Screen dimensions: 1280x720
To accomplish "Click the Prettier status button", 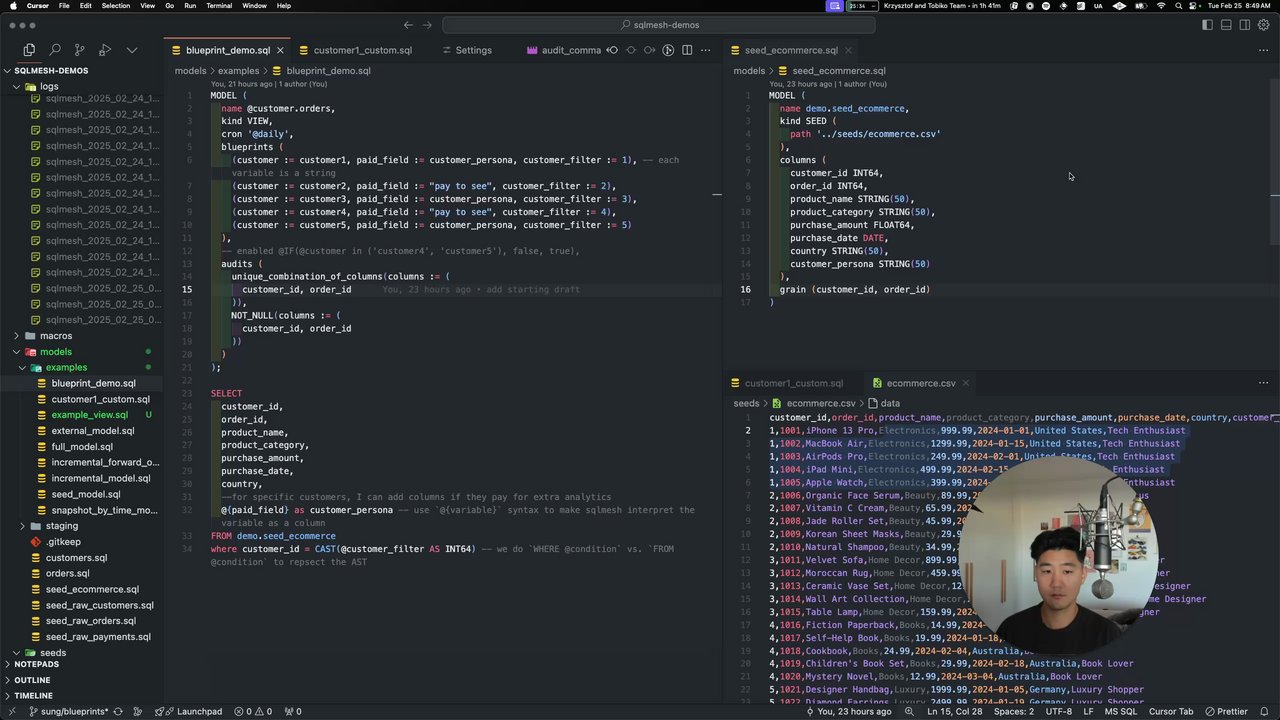I will [1225, 711].
